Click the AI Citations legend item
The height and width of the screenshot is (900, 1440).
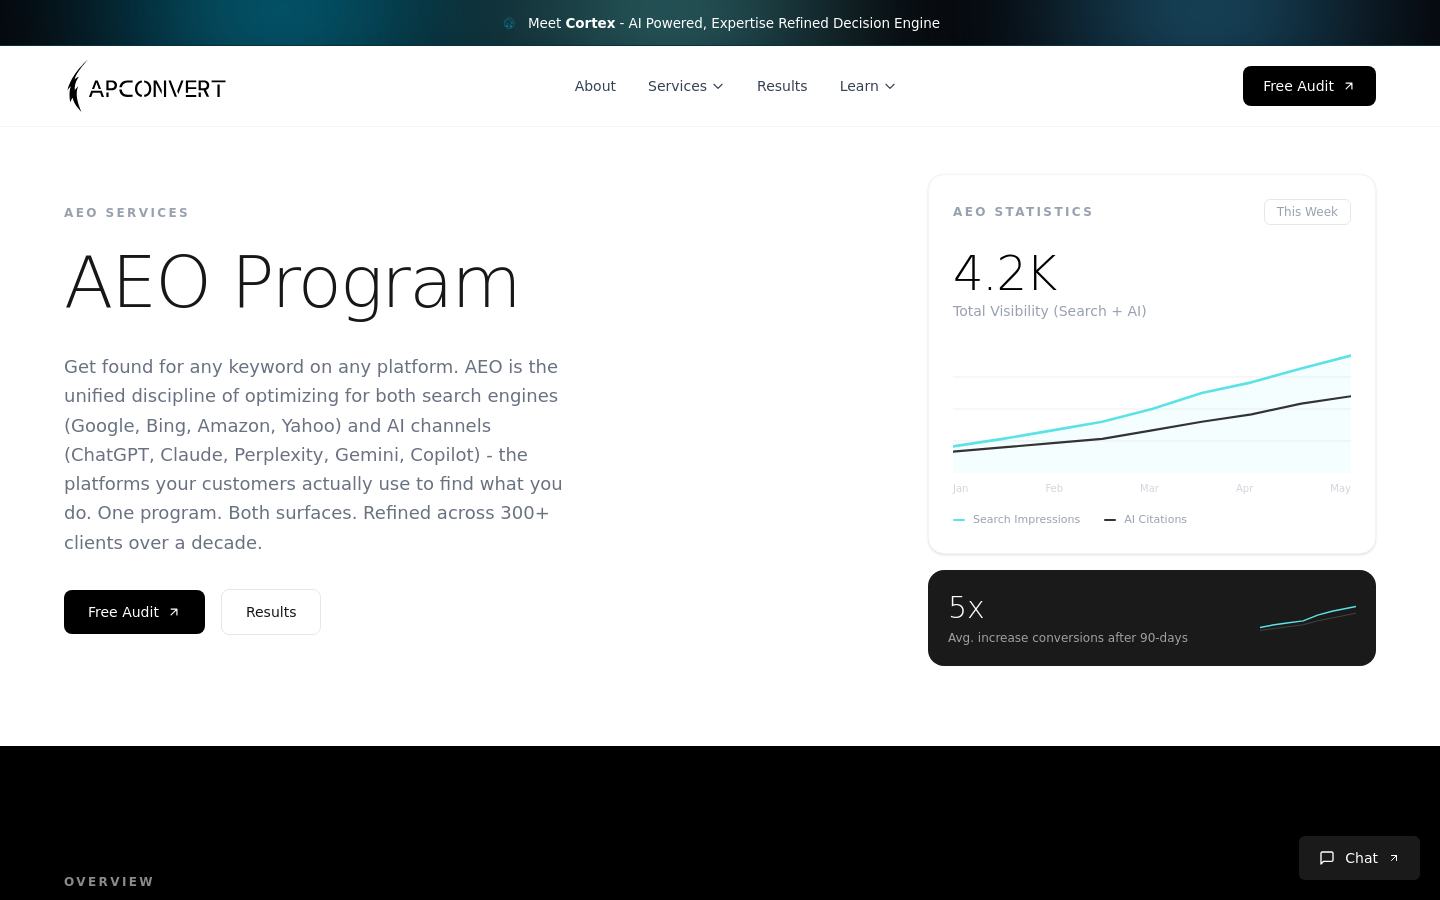tap(1146, 519)
